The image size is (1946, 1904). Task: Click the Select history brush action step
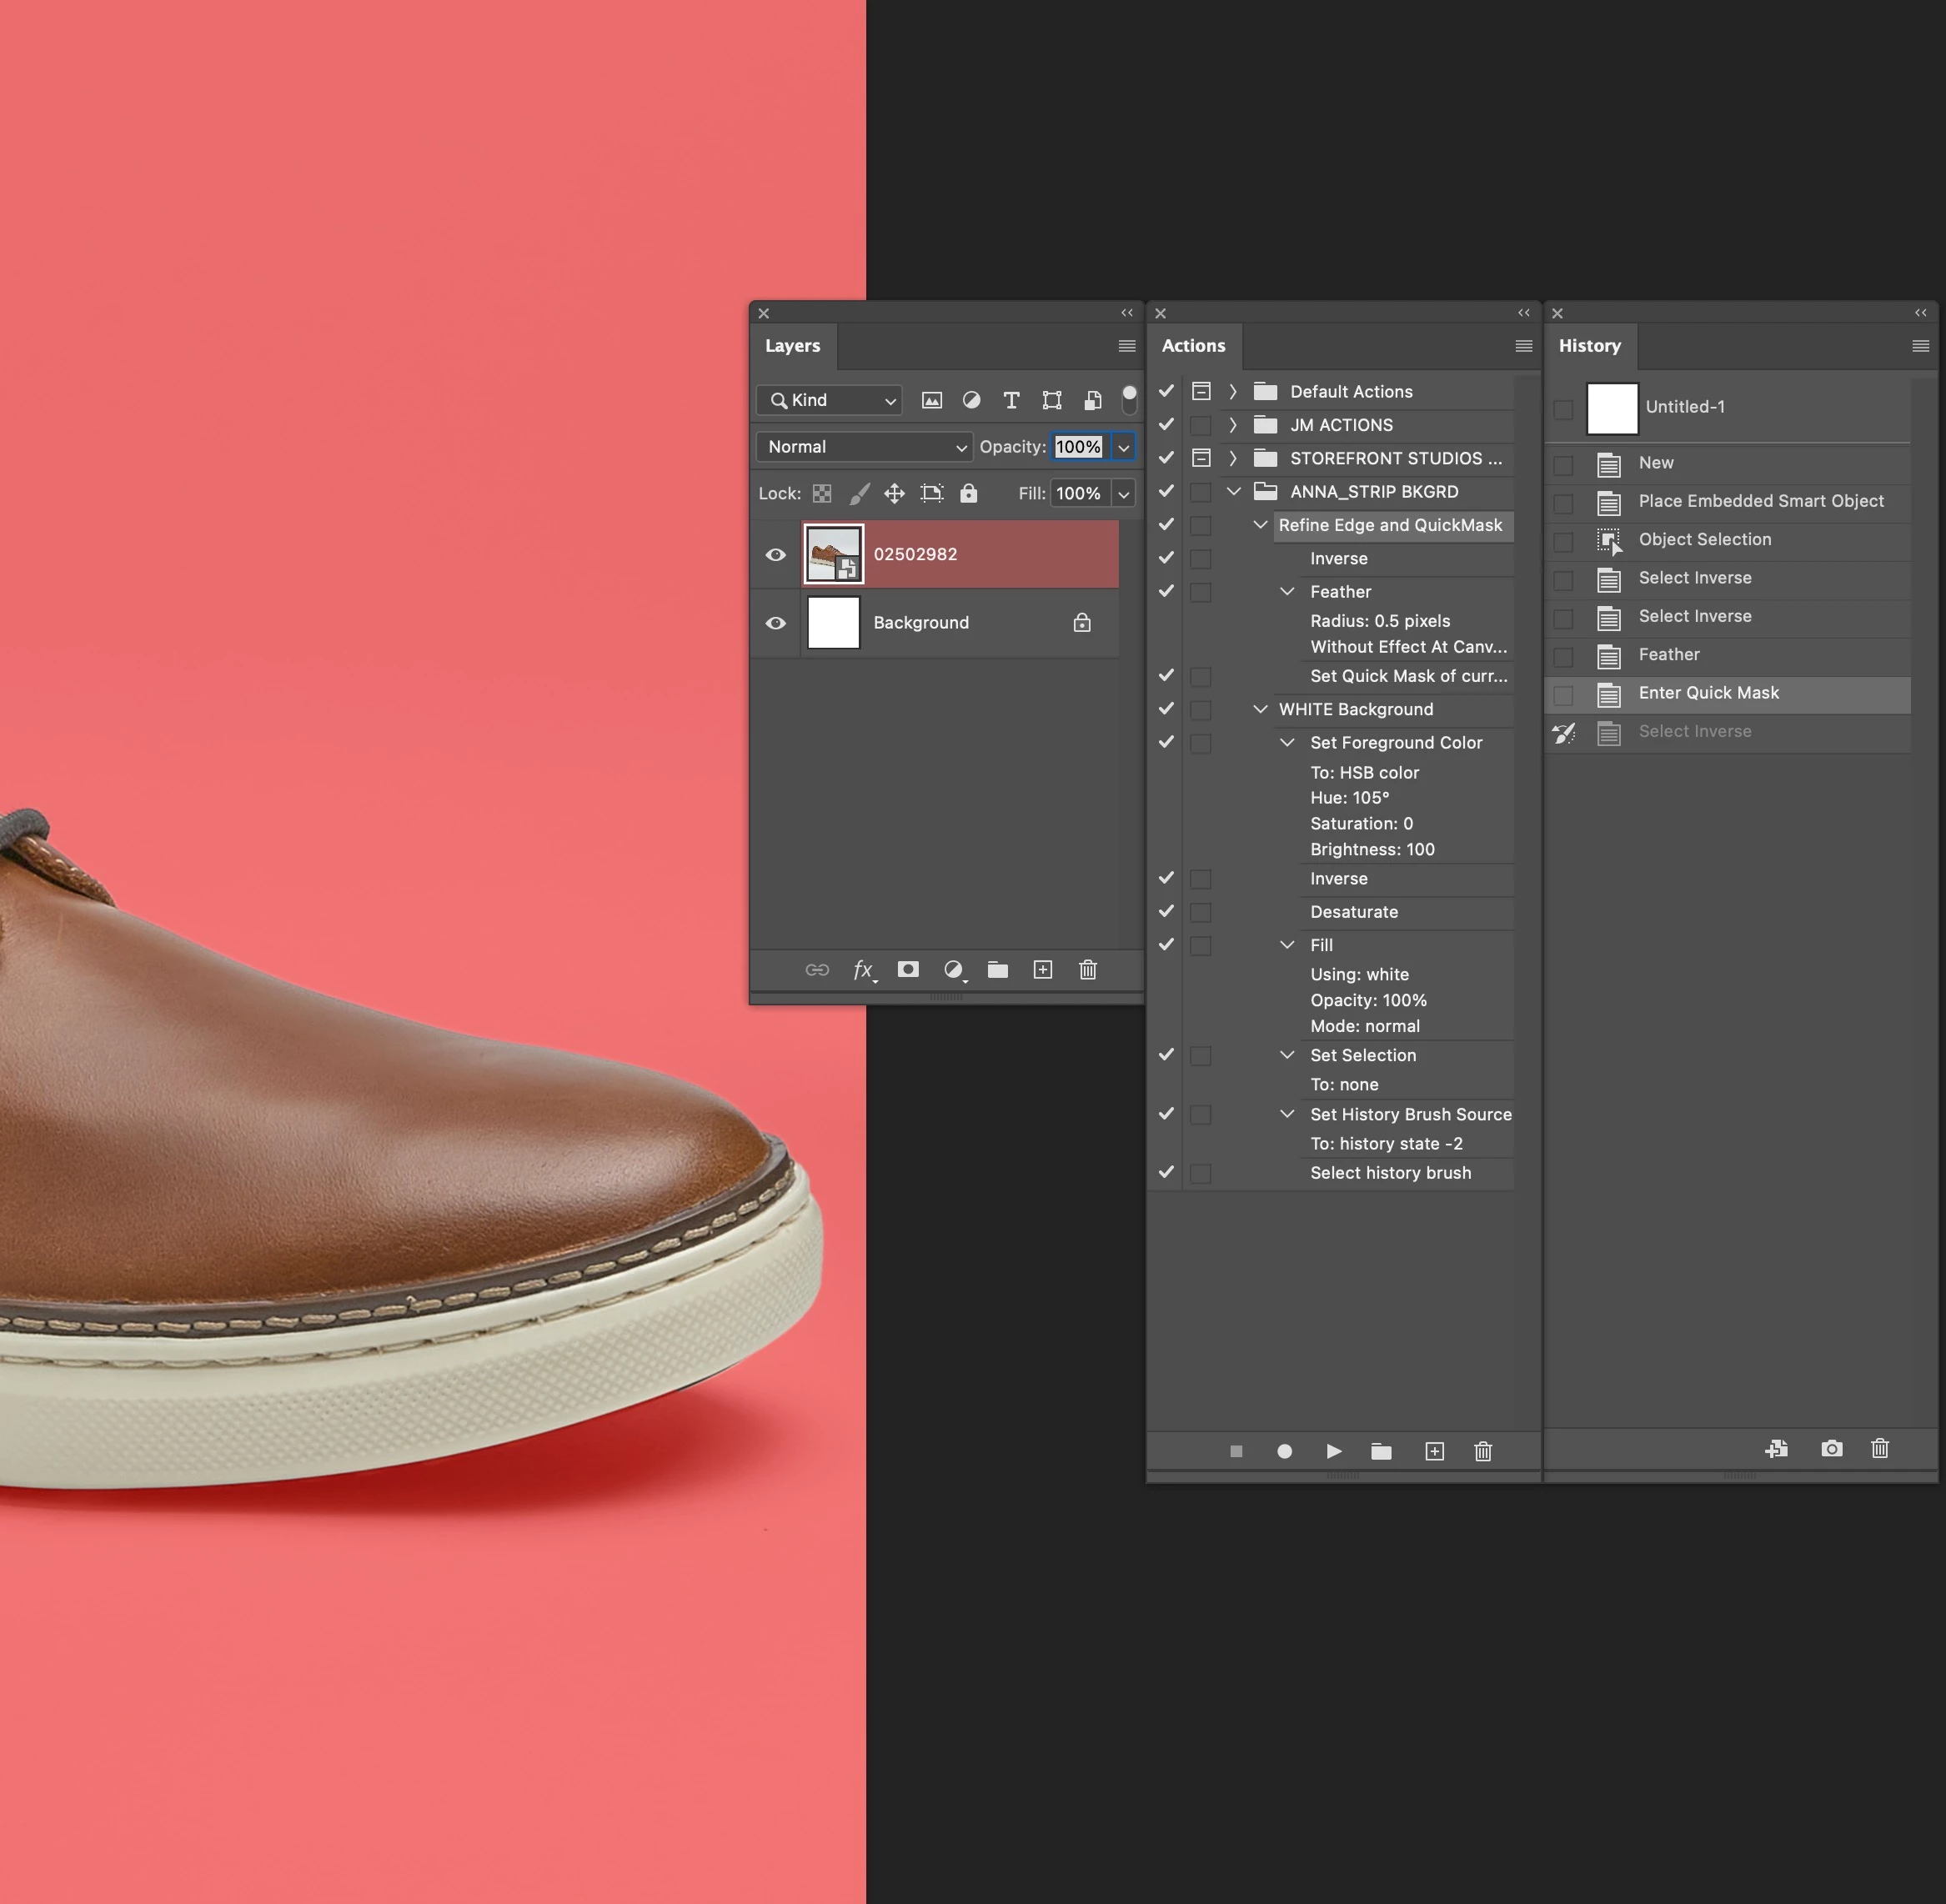pos(1390,1173)
